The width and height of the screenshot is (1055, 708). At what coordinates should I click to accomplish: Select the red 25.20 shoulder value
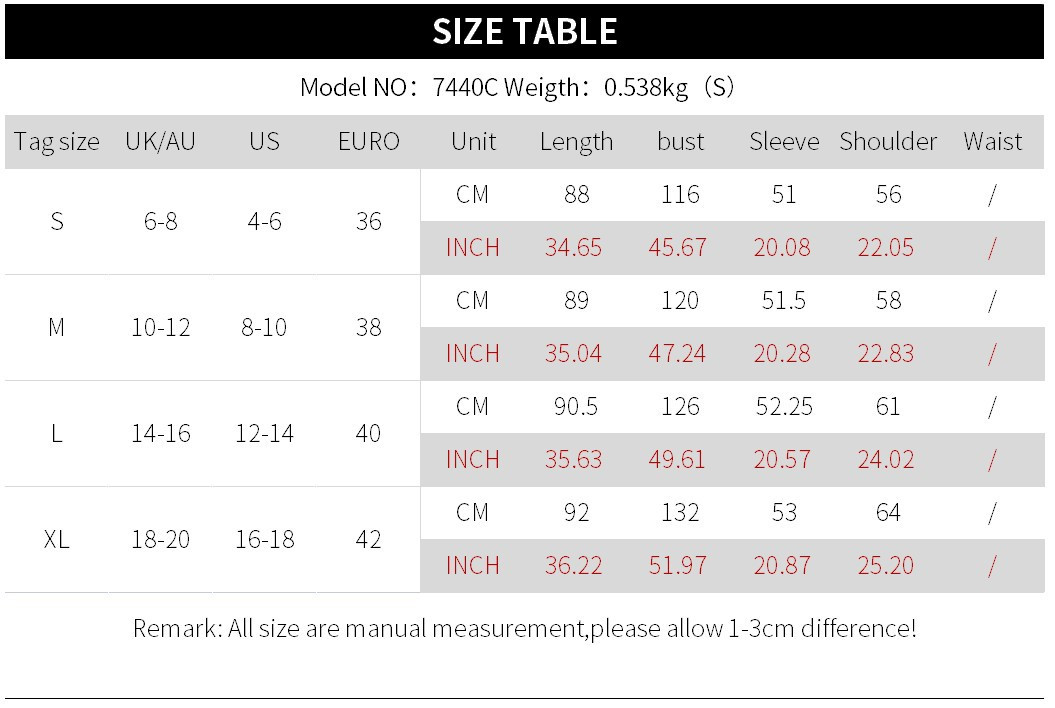click(x=885, y=565)
